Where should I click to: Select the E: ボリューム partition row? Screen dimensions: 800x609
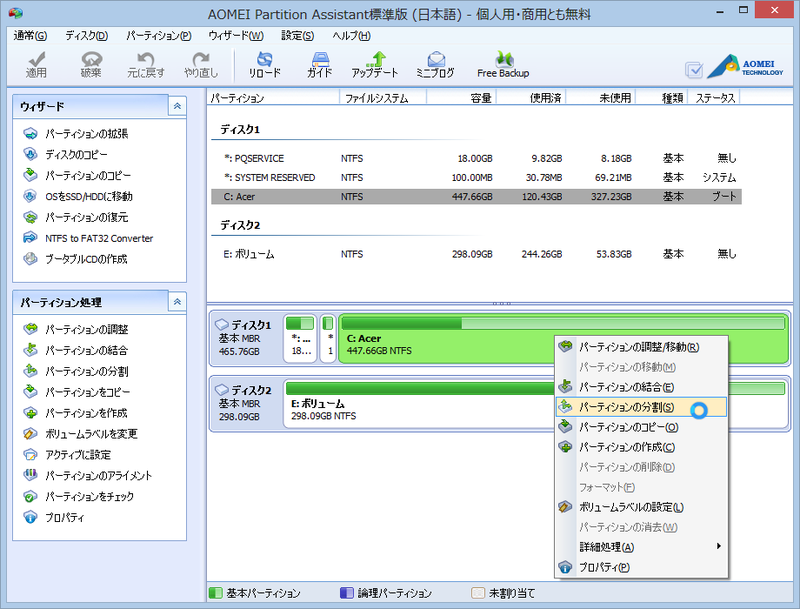pyautogui.click(x=477, y=254)
